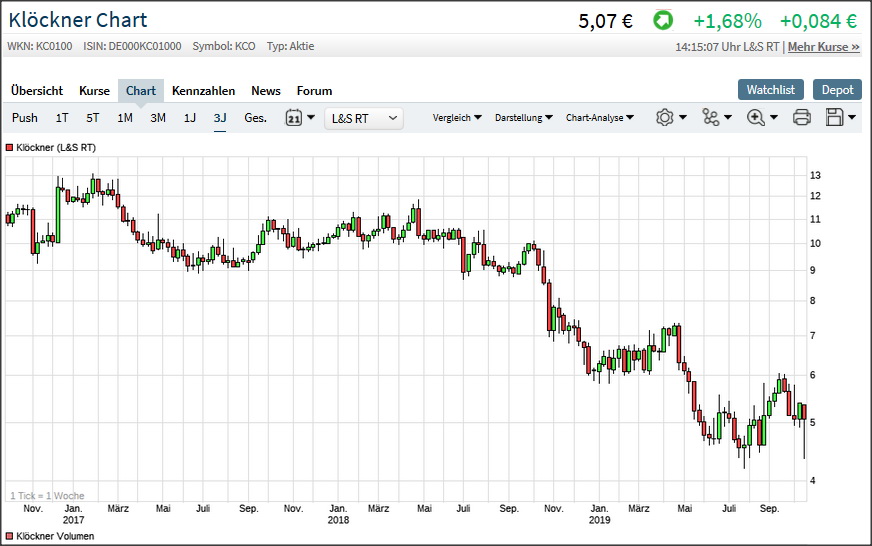Expand the zoom dropdown arrow
Image resolution: width=872 pixels, height=546 pixels.
pos(774,117)
